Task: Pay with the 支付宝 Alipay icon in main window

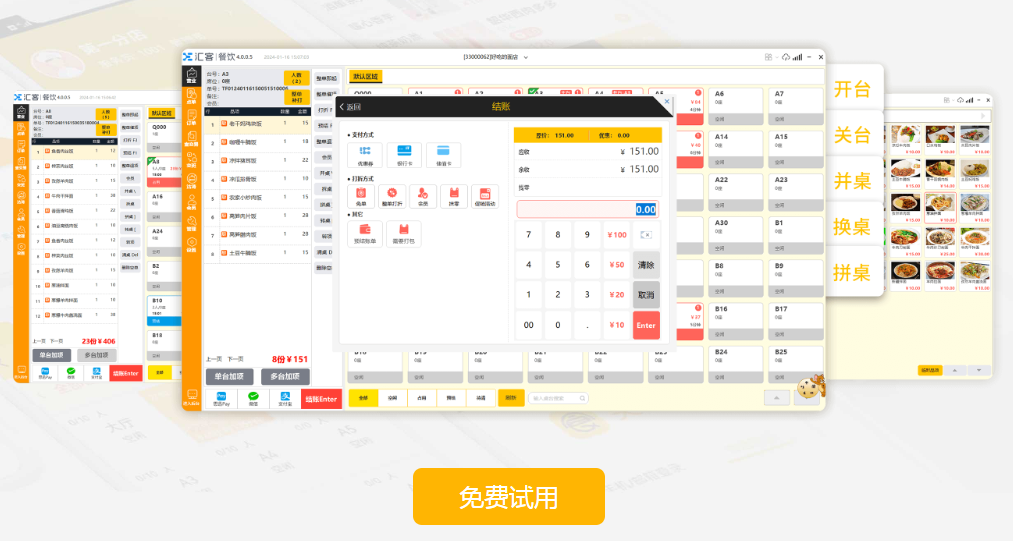Action: [285, 399]
